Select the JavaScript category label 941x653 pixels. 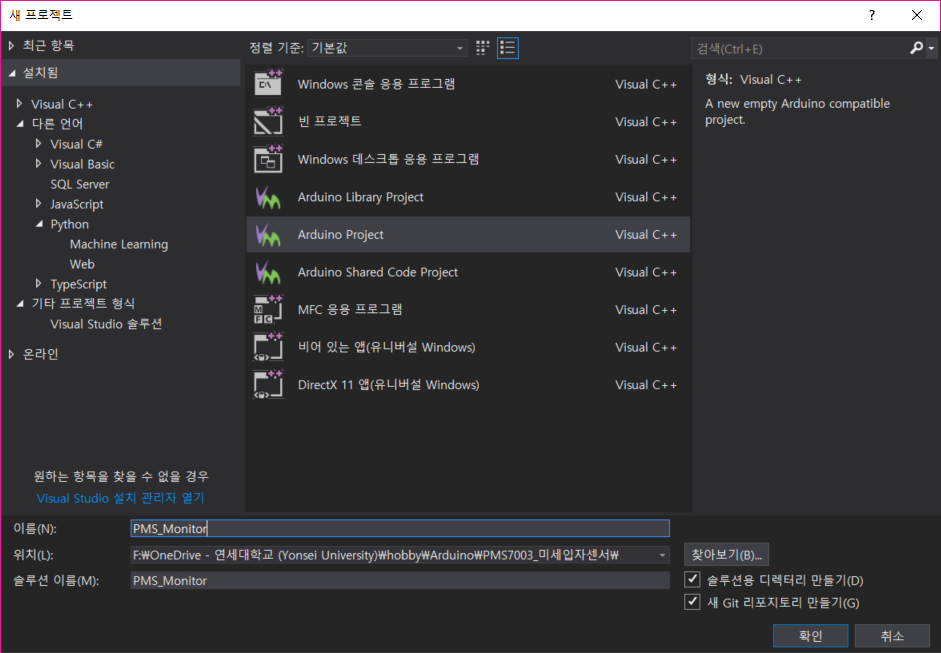[x=77, y=204]
